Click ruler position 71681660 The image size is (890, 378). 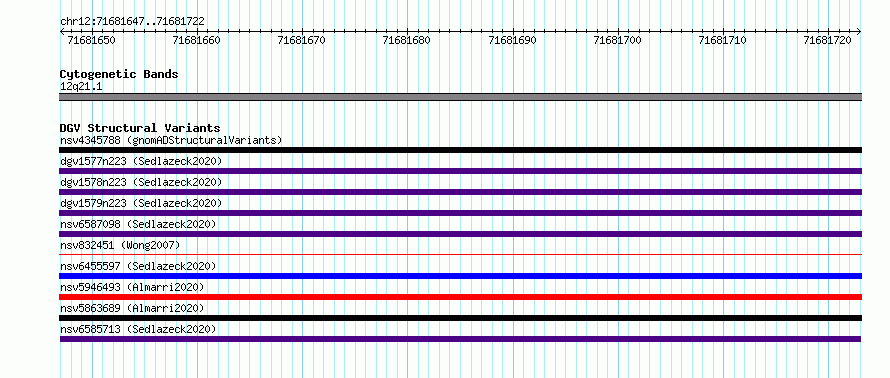point(196,40)
